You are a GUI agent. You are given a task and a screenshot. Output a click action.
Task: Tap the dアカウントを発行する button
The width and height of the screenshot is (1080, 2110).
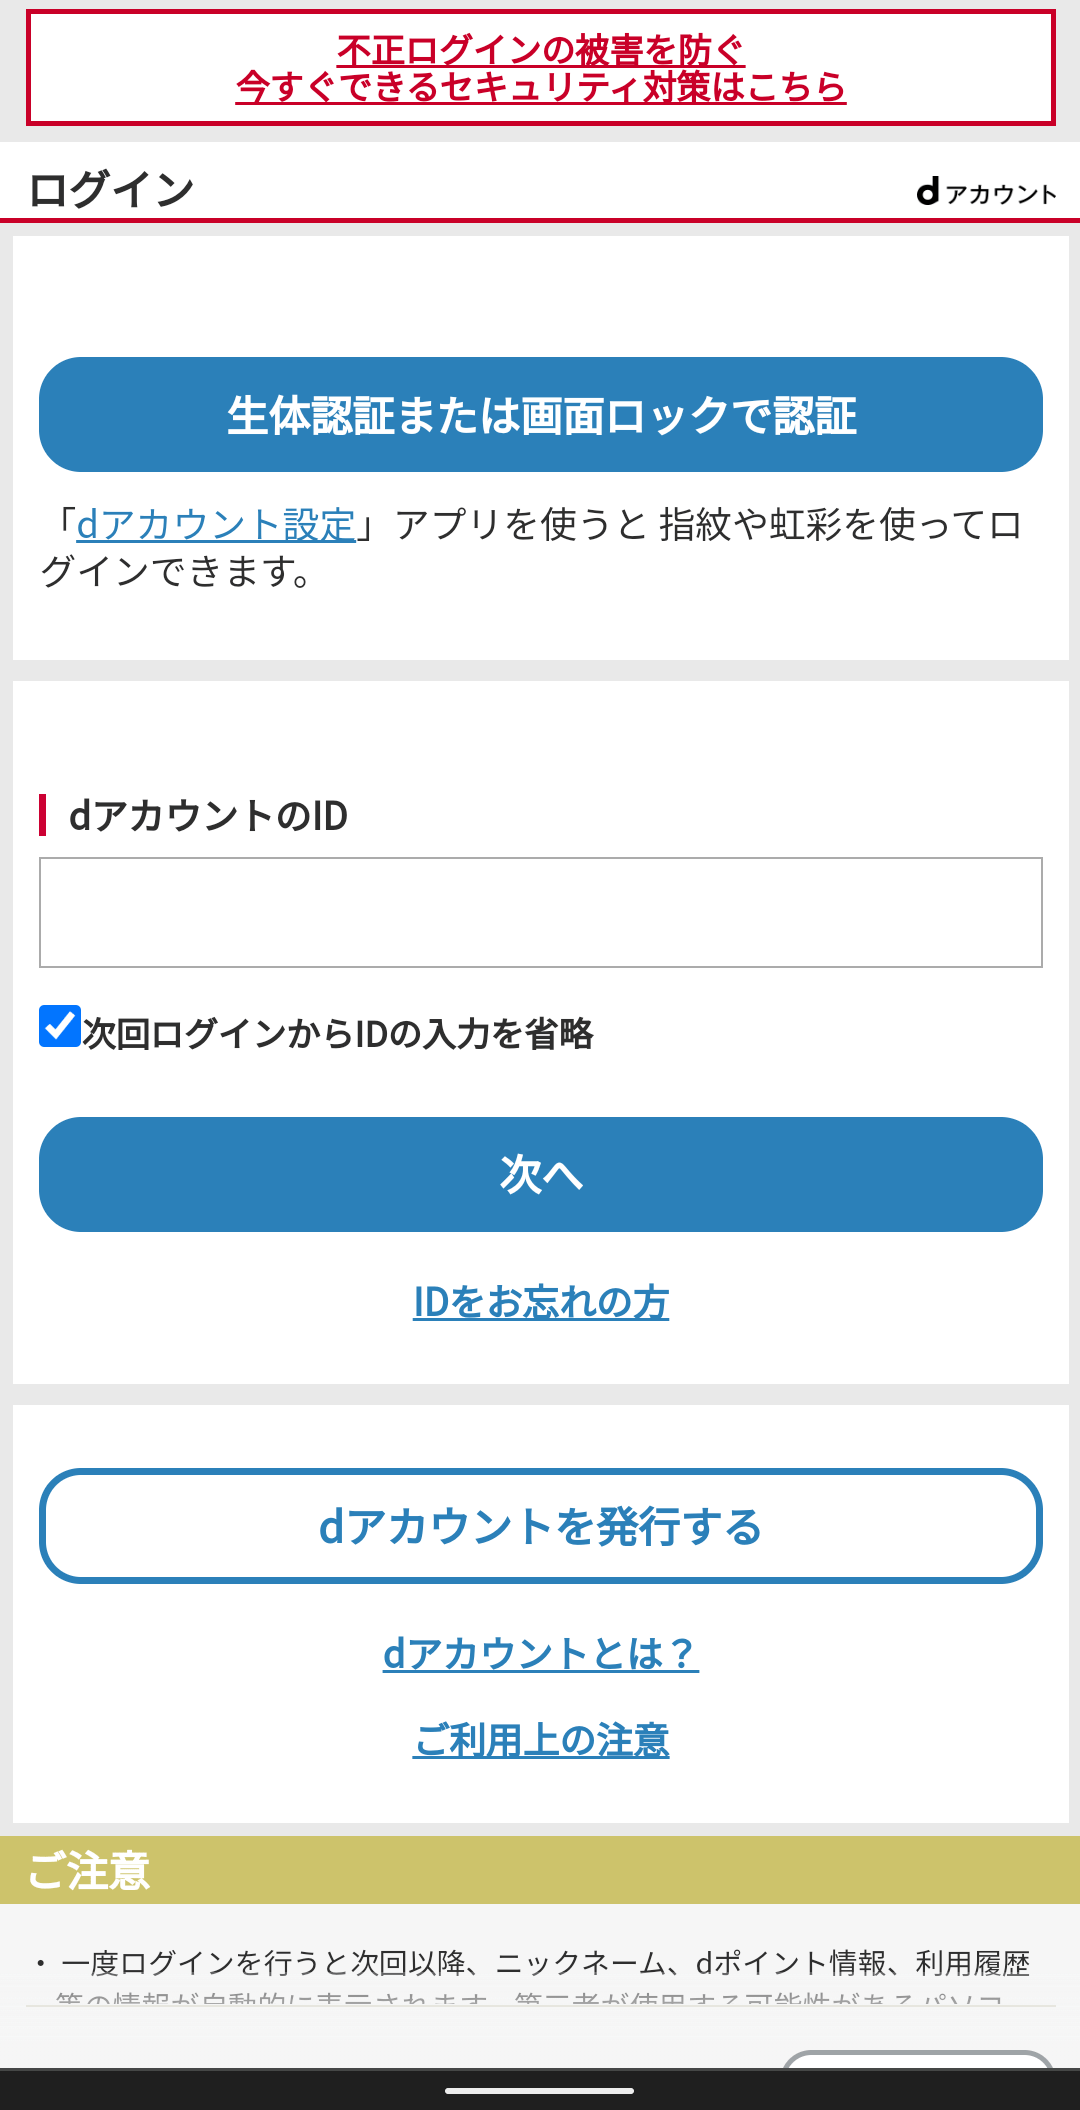(540, 1526)
